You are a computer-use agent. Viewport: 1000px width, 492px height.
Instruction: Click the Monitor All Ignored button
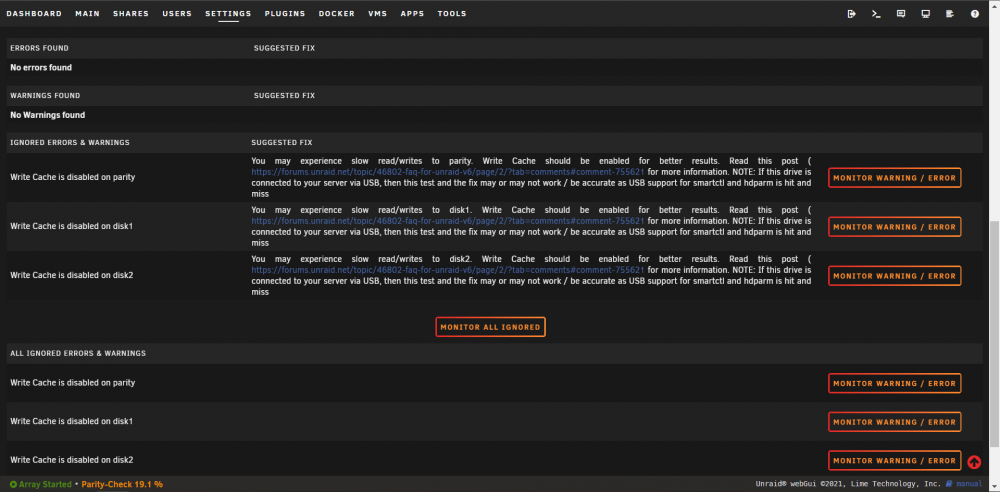point(490,327)
